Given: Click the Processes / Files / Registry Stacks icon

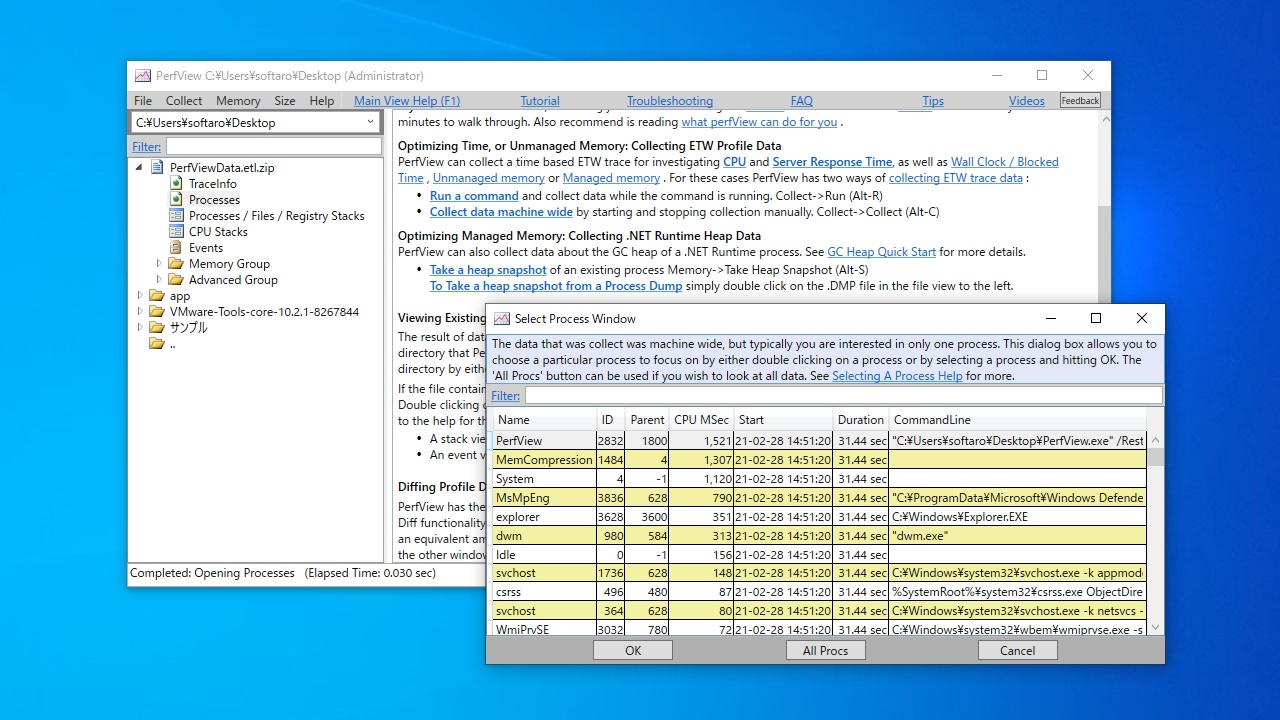Looking at the screenshot, I should [x=176, y=216].
